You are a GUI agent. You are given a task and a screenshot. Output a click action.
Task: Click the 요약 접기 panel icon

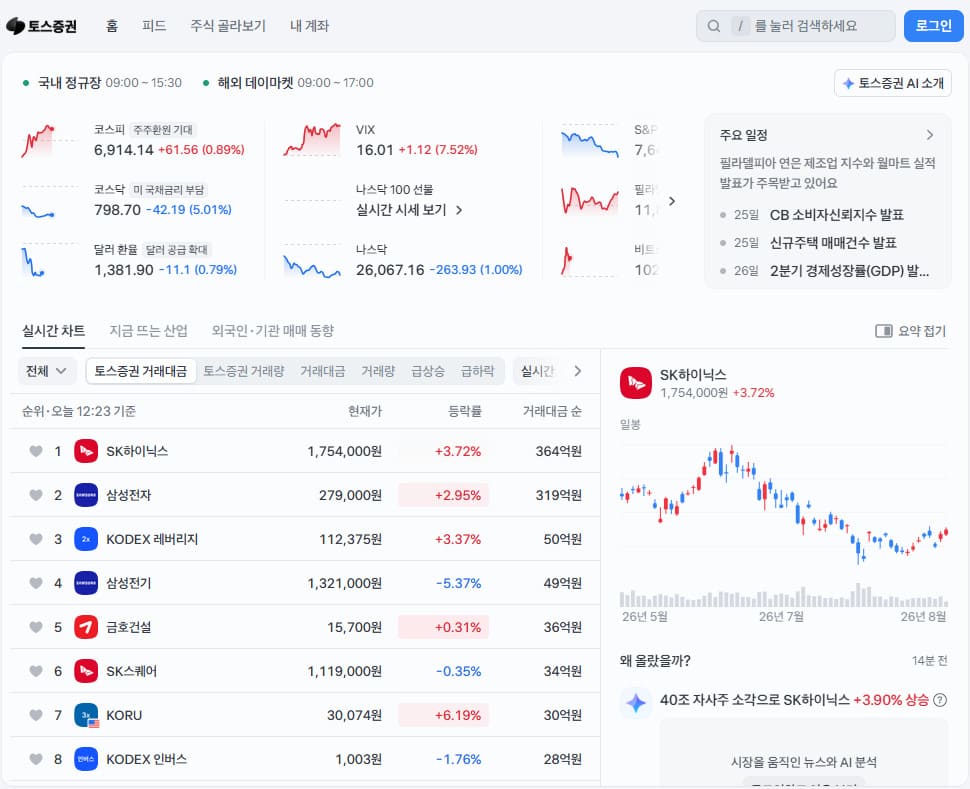883,331
